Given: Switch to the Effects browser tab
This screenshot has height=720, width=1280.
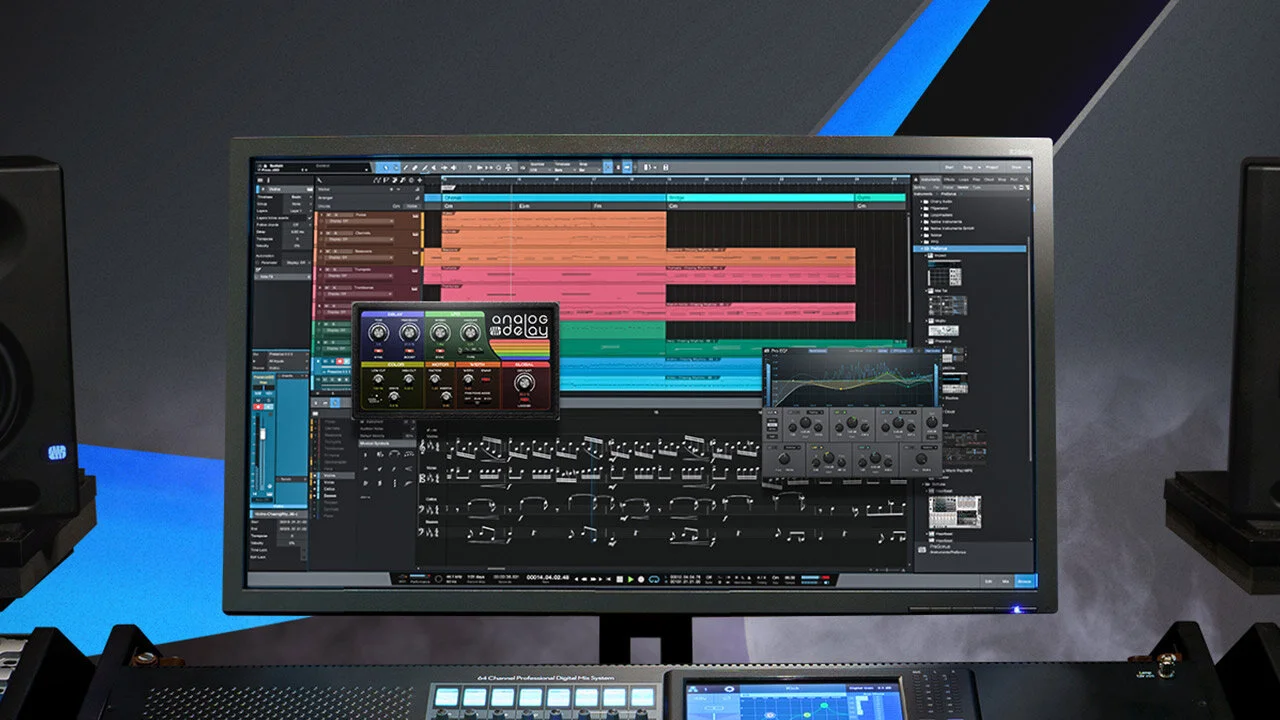Looking at the screenshot, I should (x=949, y=180).
